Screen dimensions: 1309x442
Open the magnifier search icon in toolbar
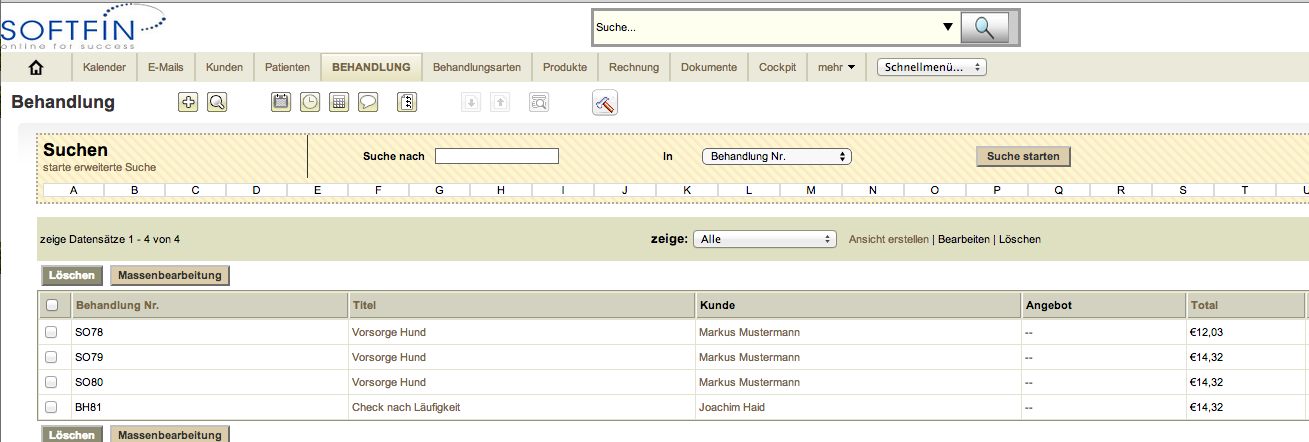point(217,101)
